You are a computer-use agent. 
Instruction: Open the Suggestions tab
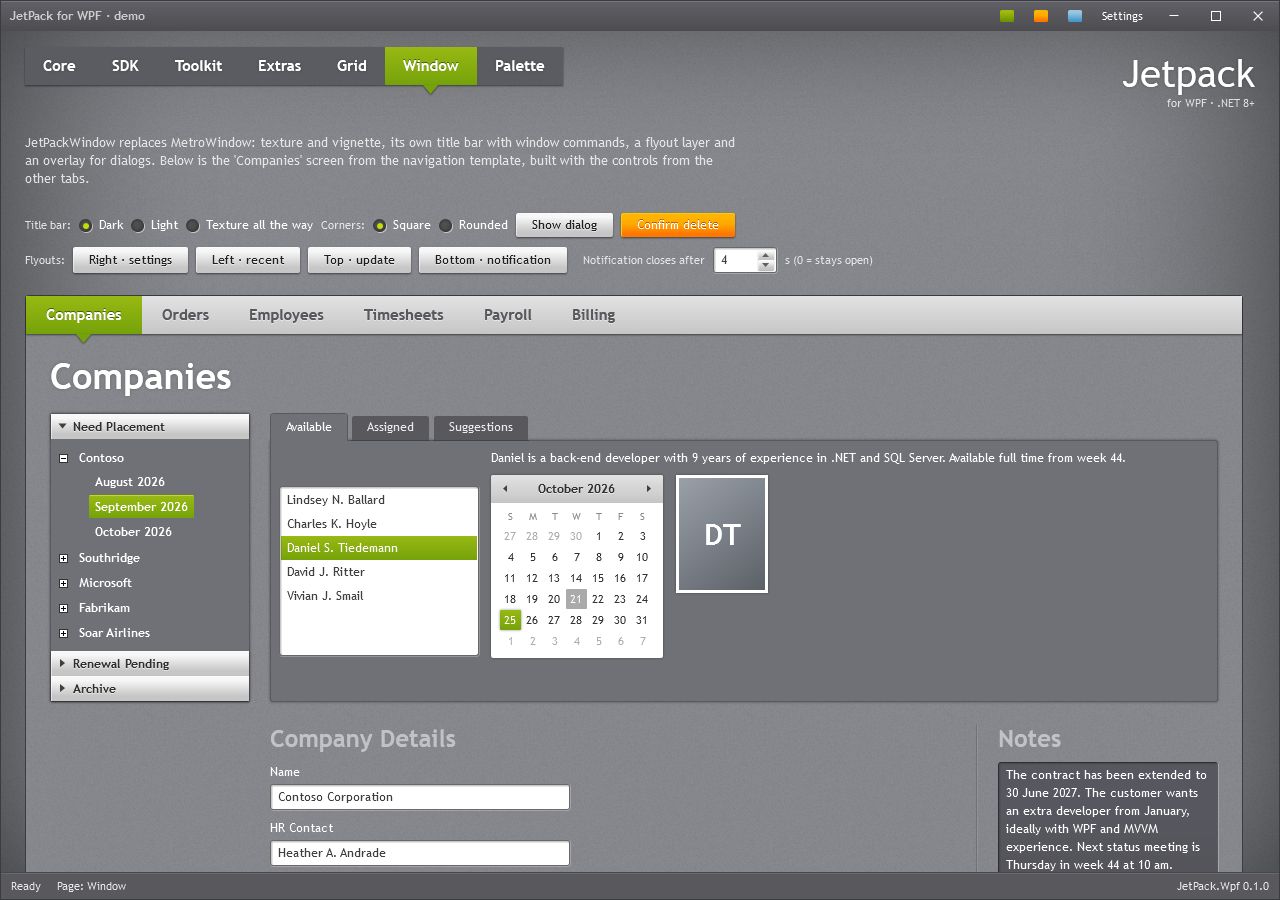click(481, 427)
